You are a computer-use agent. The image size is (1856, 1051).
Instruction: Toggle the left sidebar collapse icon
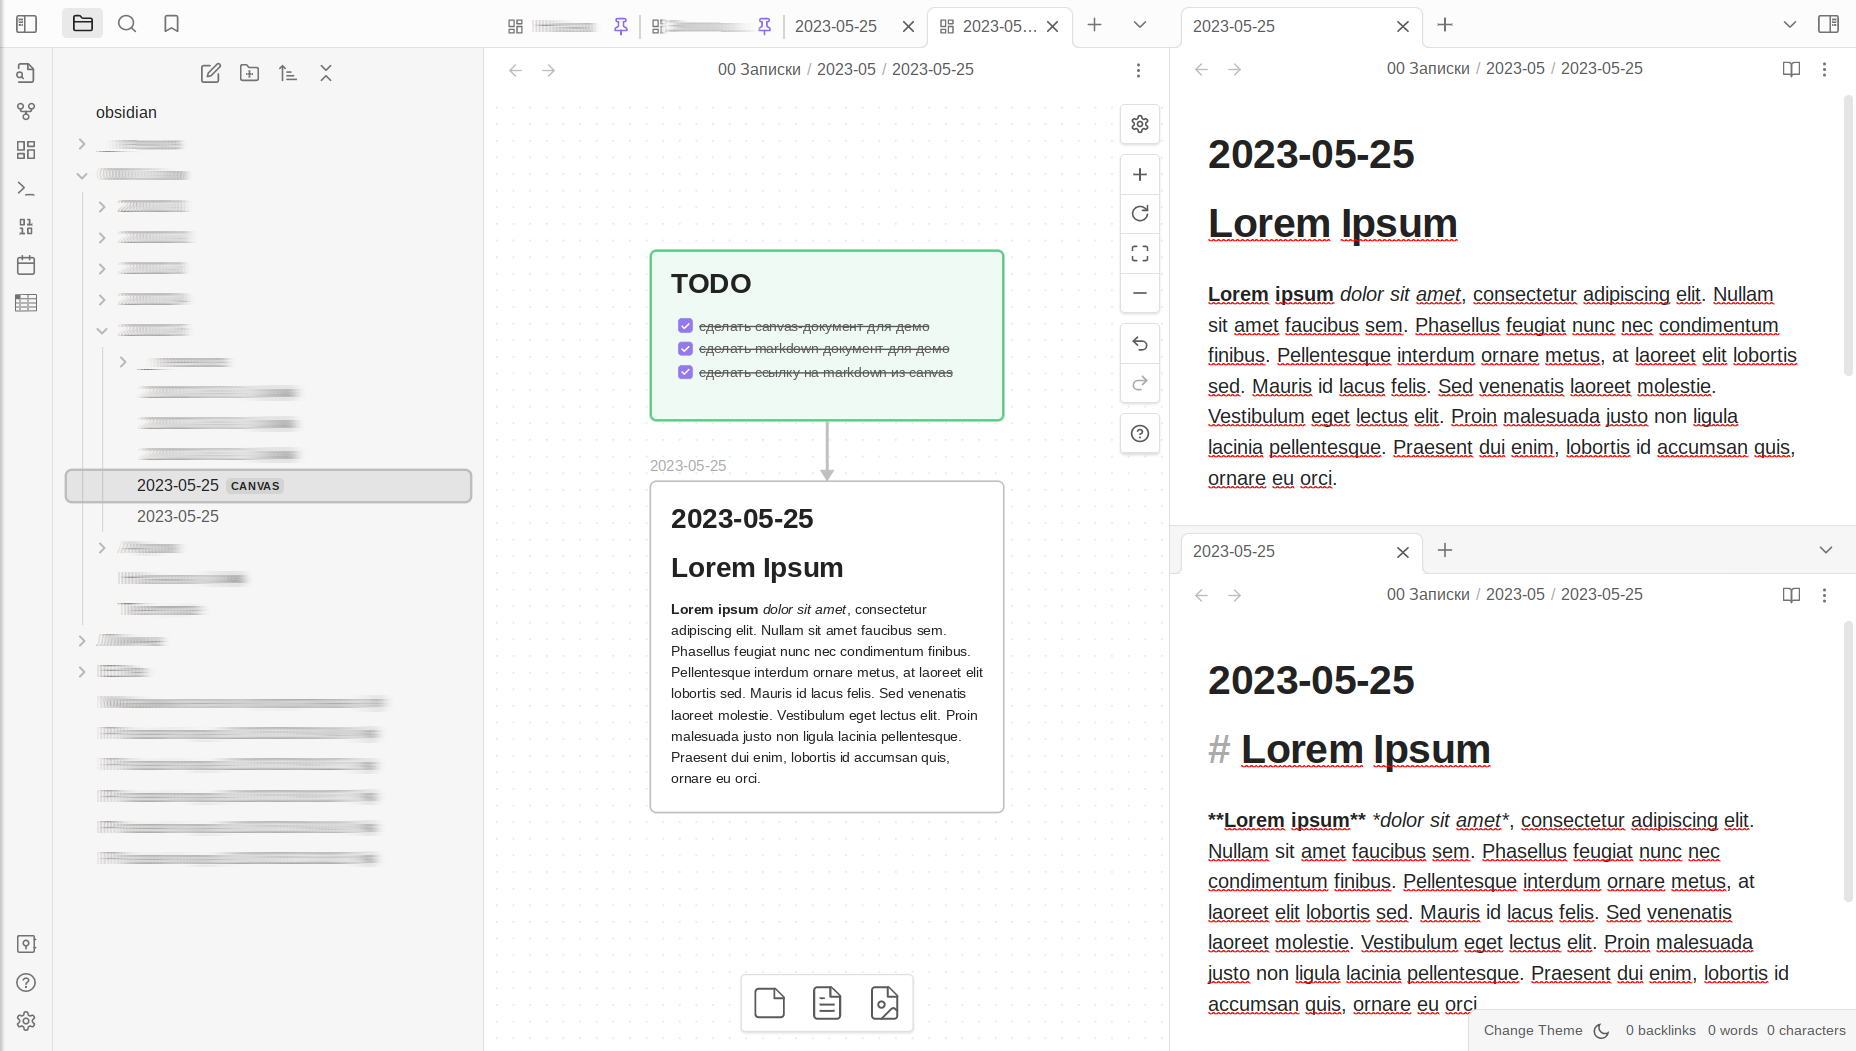point(27,24)
